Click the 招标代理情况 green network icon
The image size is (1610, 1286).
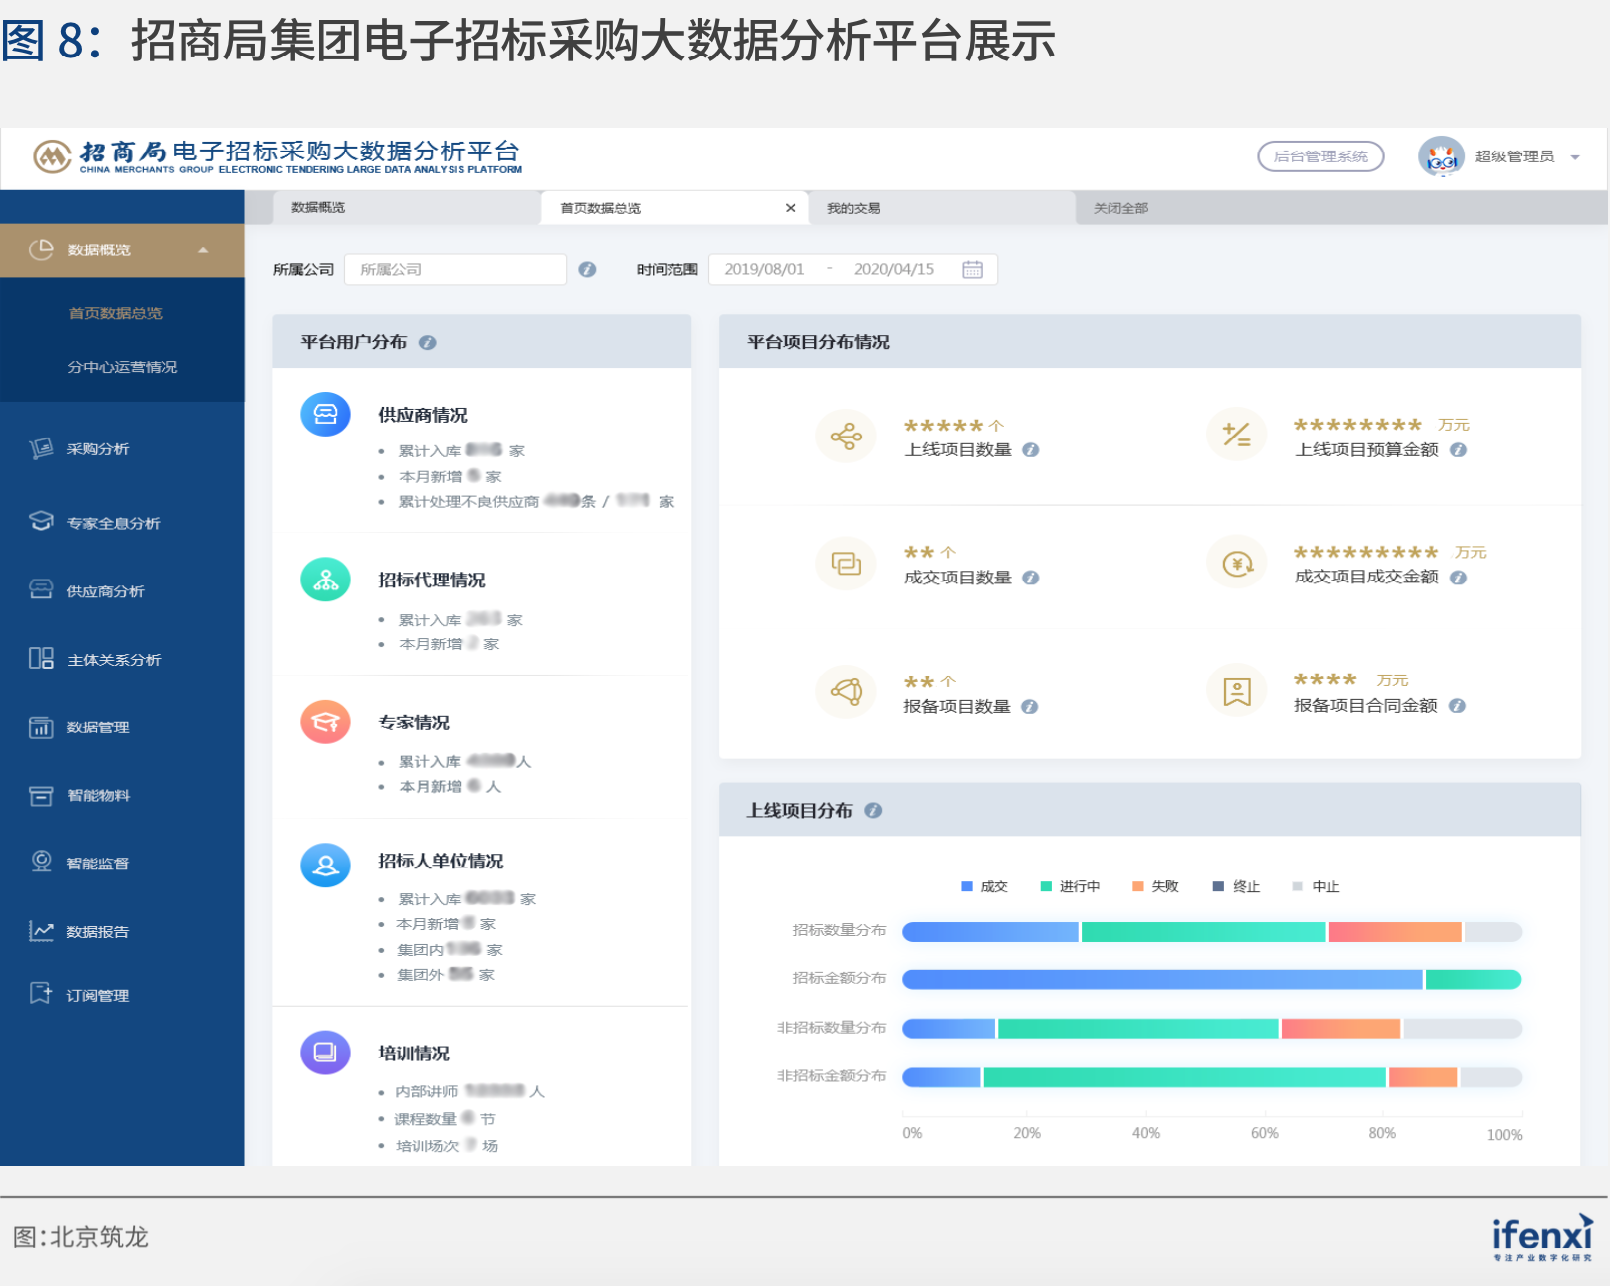tap(325, 580)
